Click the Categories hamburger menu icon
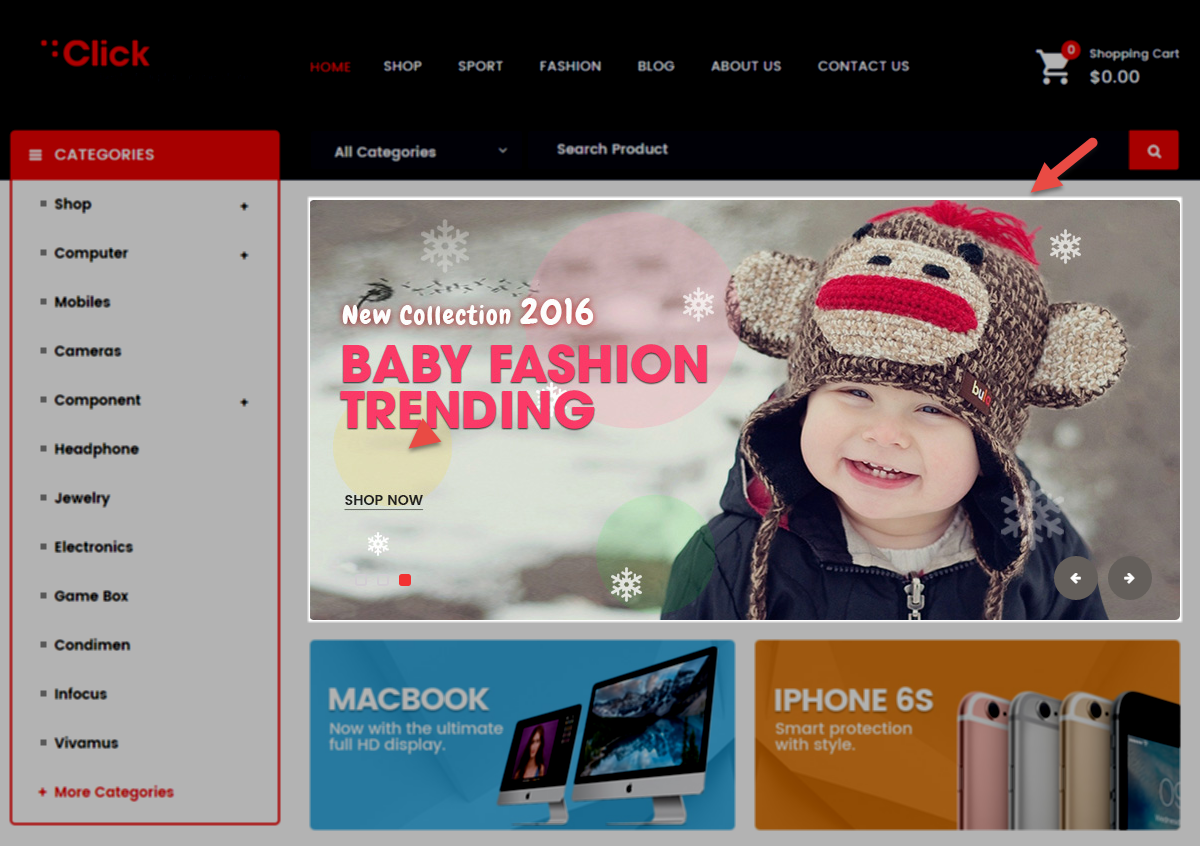Viewport: 1200px width, 846px height. (x=36, y=155)
